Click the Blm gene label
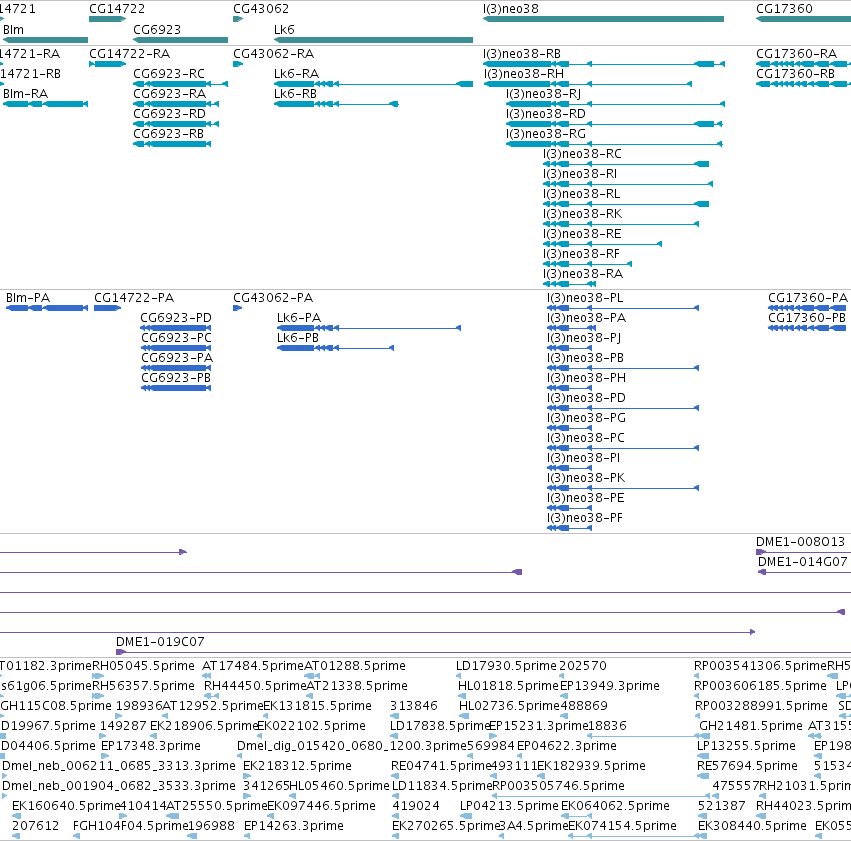 14,29
